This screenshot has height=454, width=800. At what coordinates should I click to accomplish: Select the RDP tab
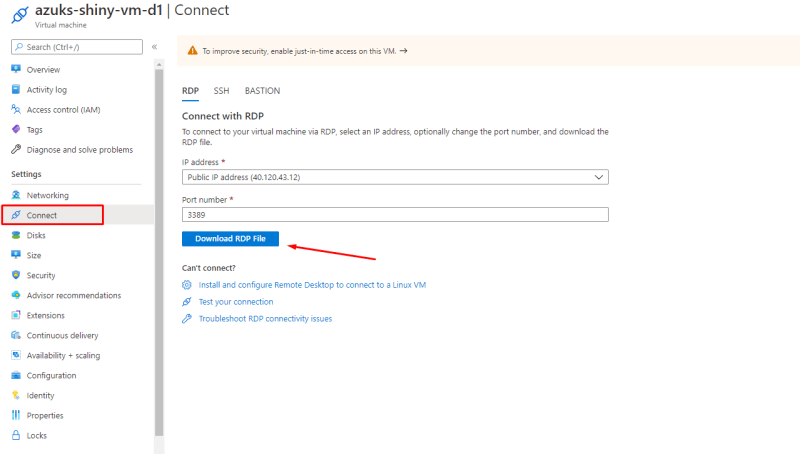pos(190,91)
